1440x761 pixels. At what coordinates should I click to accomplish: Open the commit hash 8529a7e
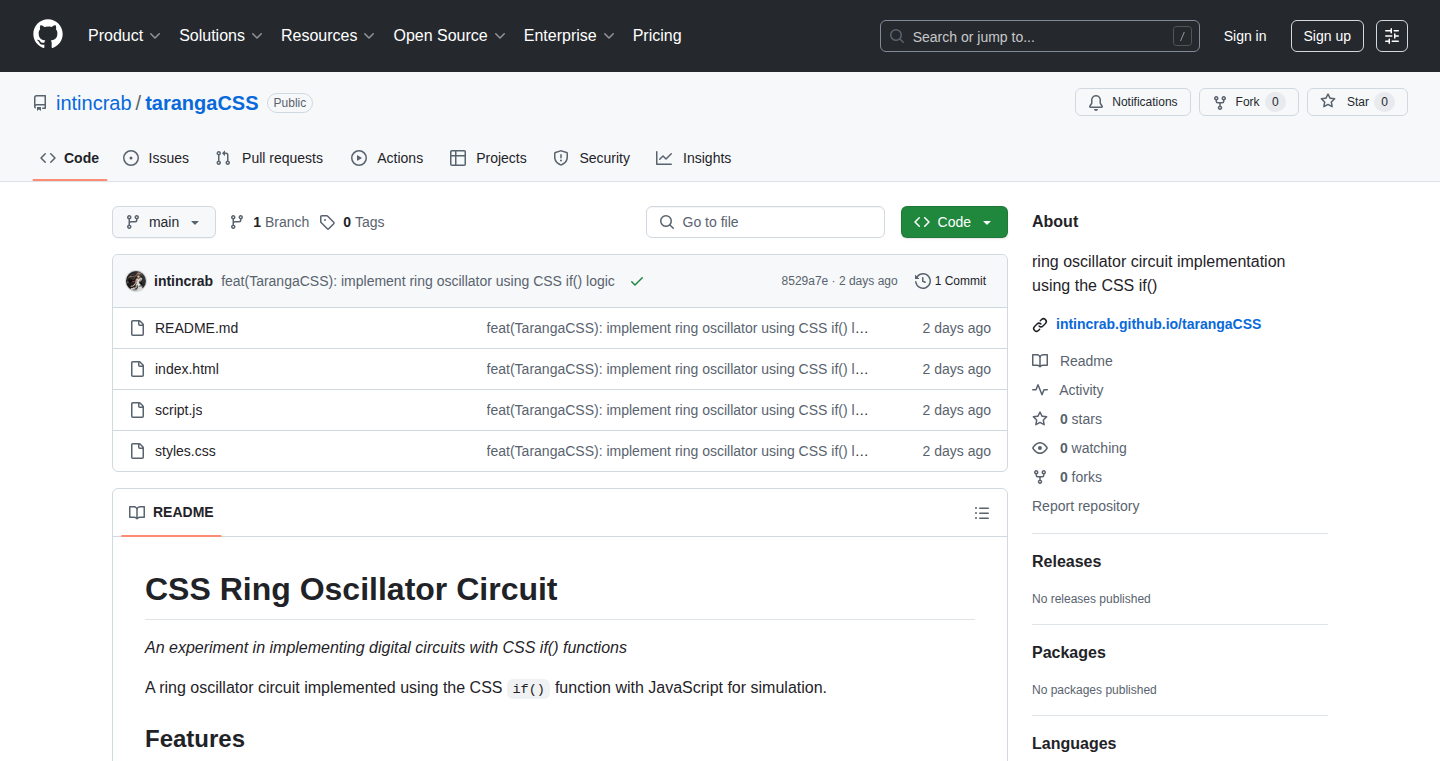click(x=805, y=281)
